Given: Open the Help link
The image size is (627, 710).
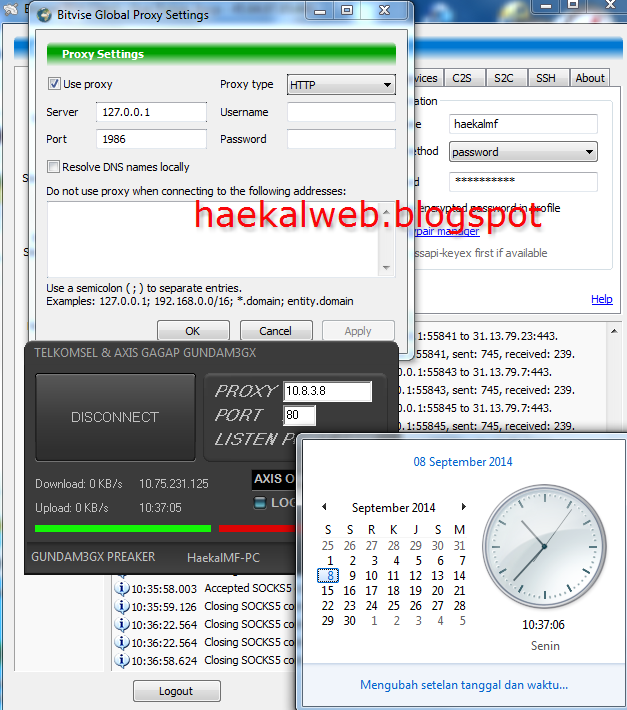Looking at the screenshot, I should pos(602,299).
